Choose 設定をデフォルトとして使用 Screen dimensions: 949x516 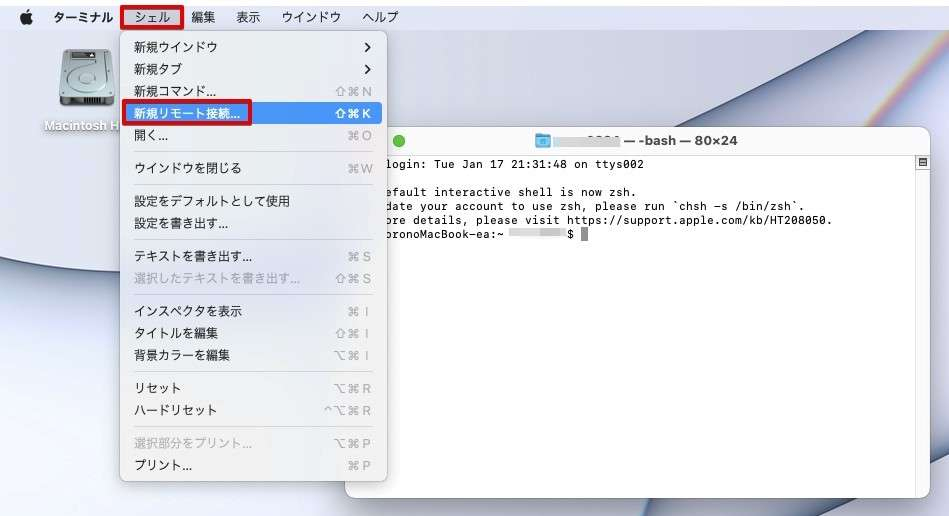tap(253, 201)
